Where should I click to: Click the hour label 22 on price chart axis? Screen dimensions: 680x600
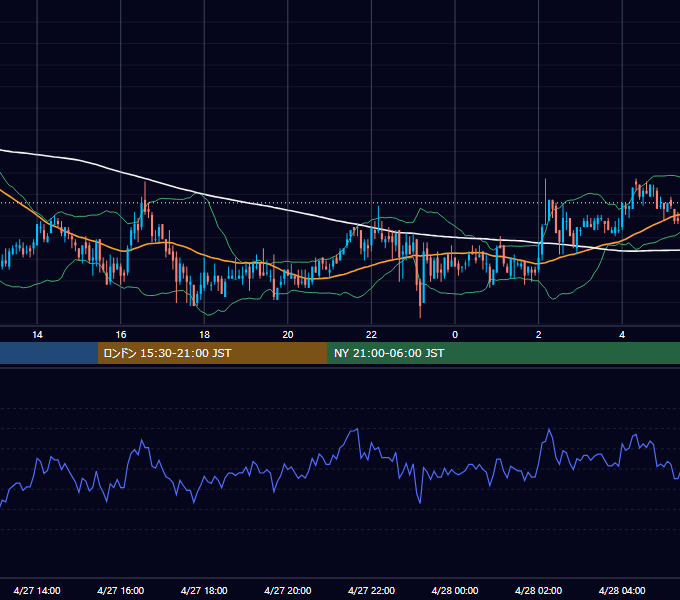(371, 335)
